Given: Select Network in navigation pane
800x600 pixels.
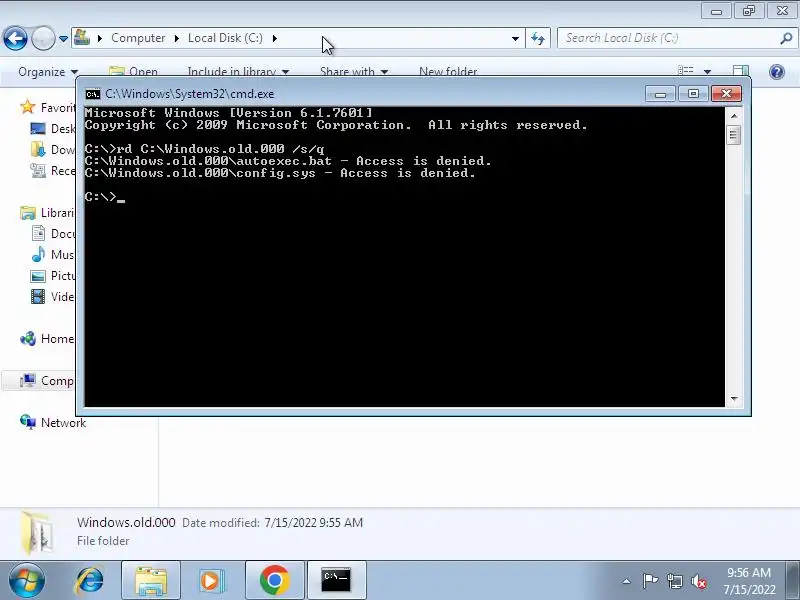Looking at the screenshot, I should 53,422.
